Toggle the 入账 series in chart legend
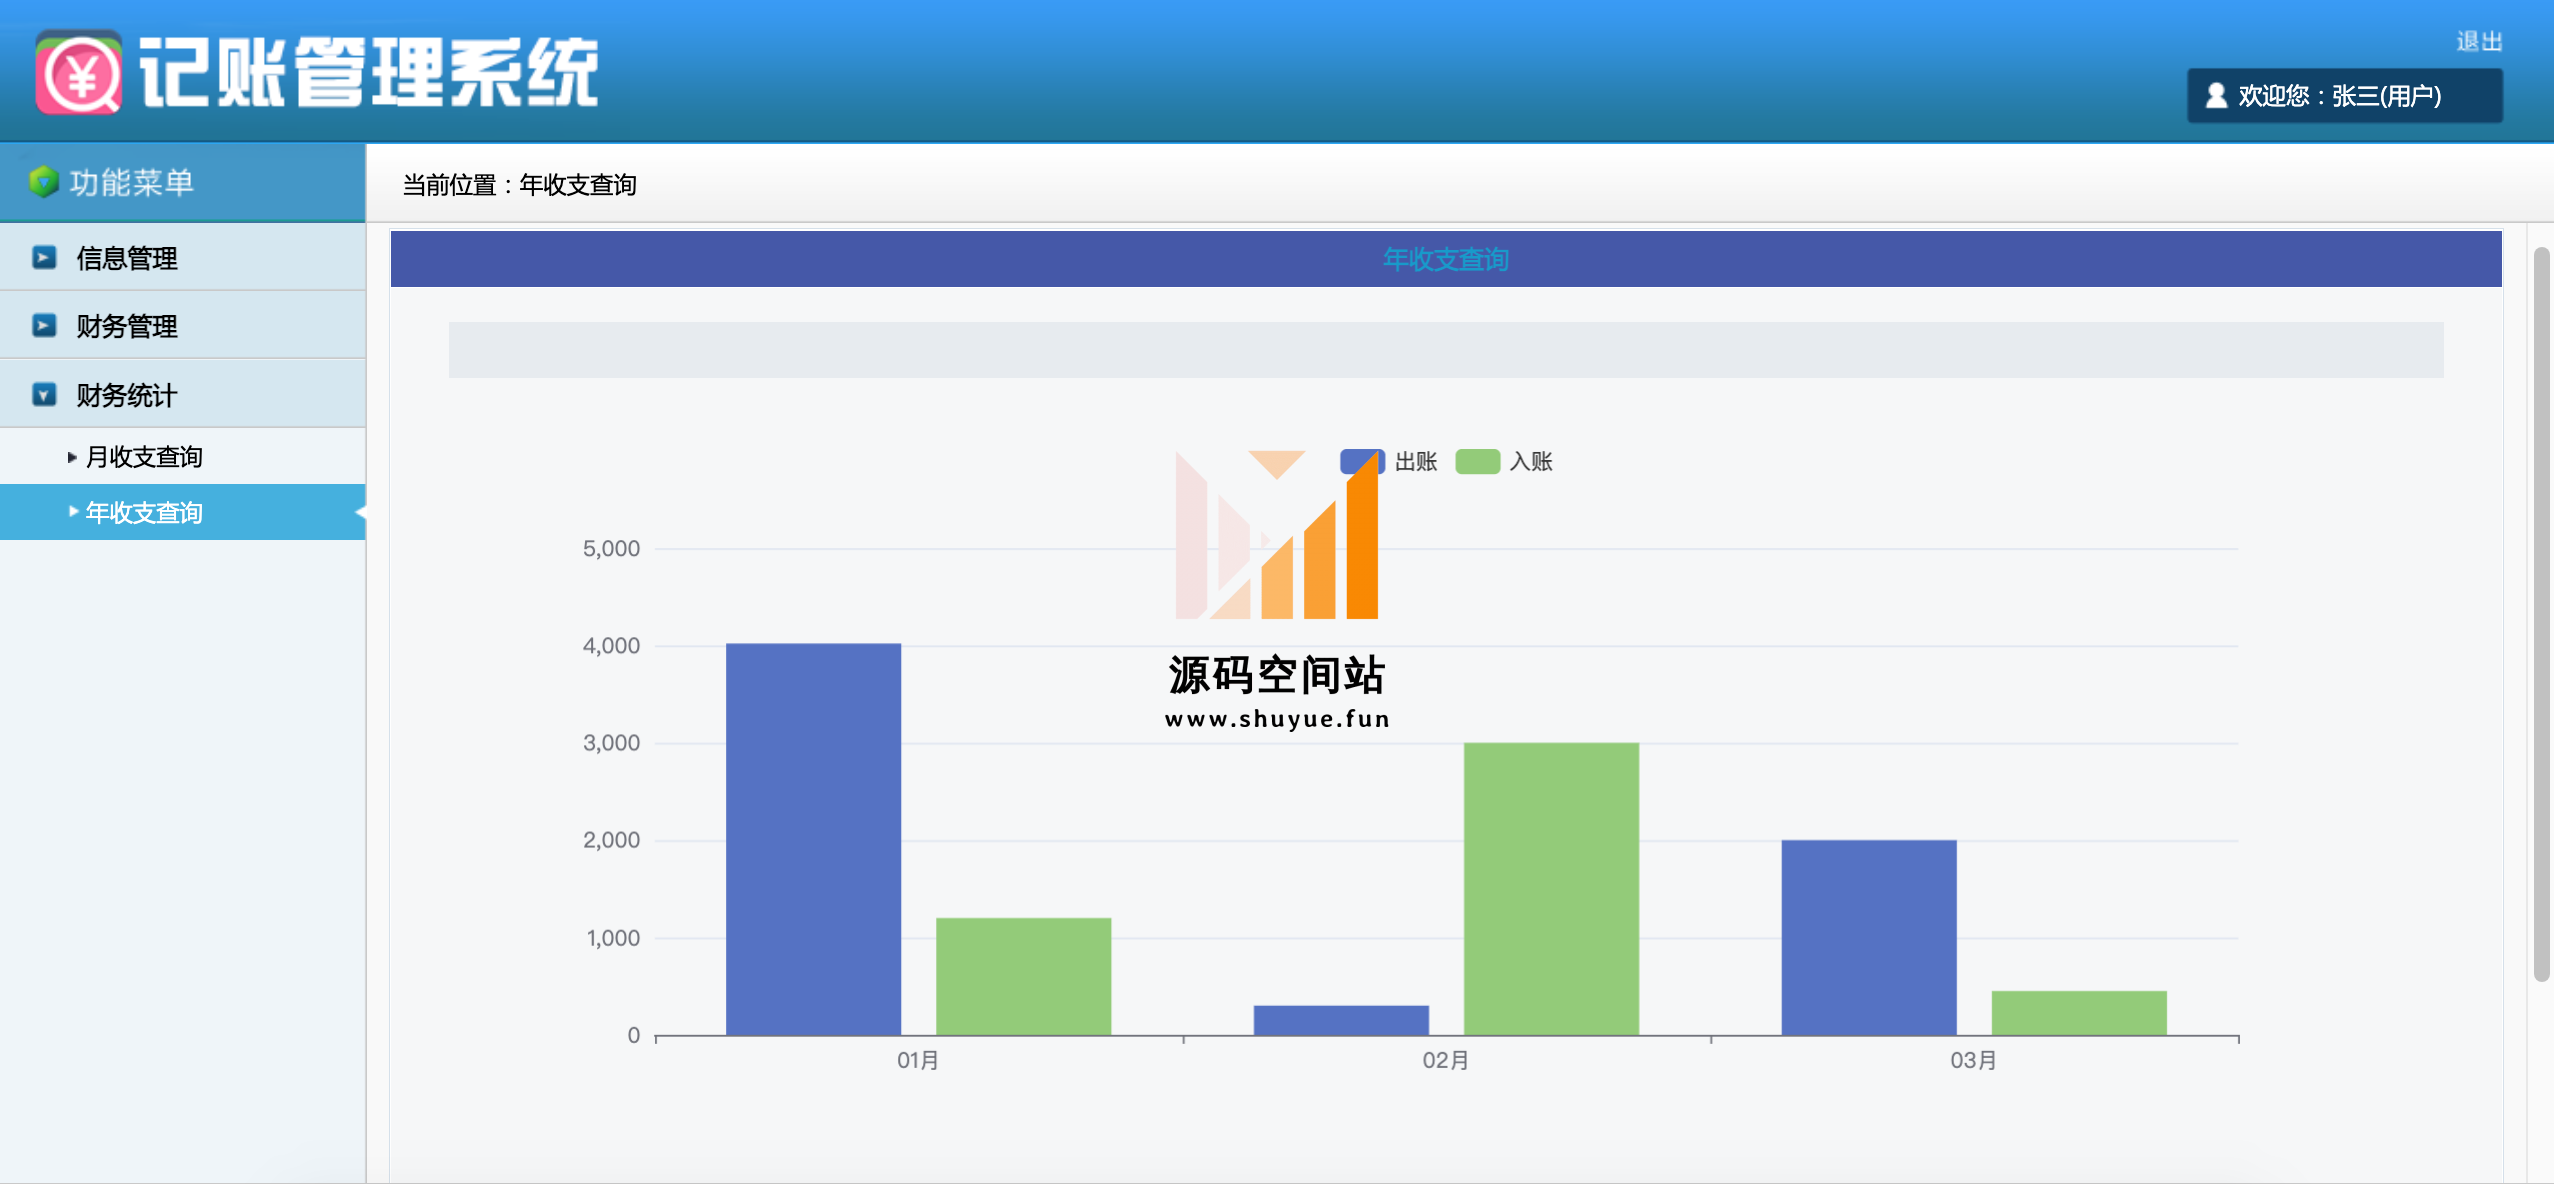 point(1530,461)
